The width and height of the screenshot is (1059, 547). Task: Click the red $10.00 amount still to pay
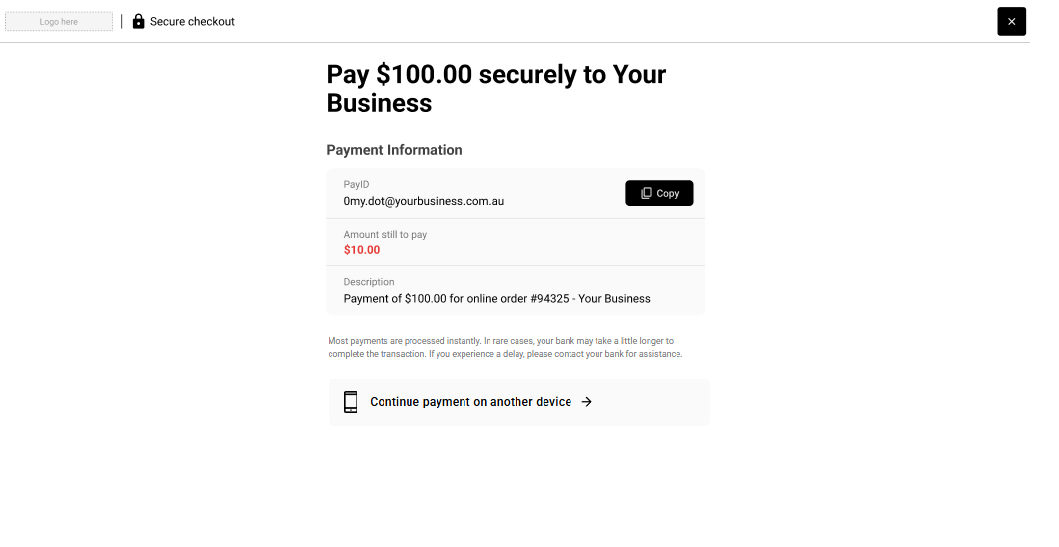point(362,250)
